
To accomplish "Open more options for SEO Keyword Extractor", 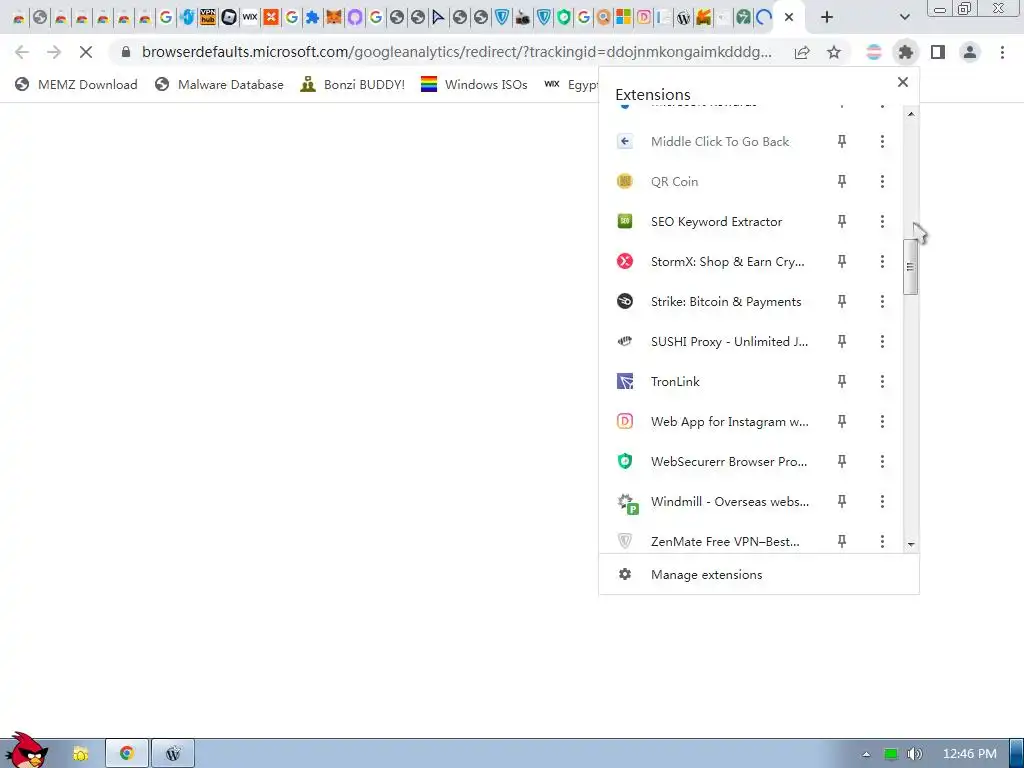I will coord(882,221).
